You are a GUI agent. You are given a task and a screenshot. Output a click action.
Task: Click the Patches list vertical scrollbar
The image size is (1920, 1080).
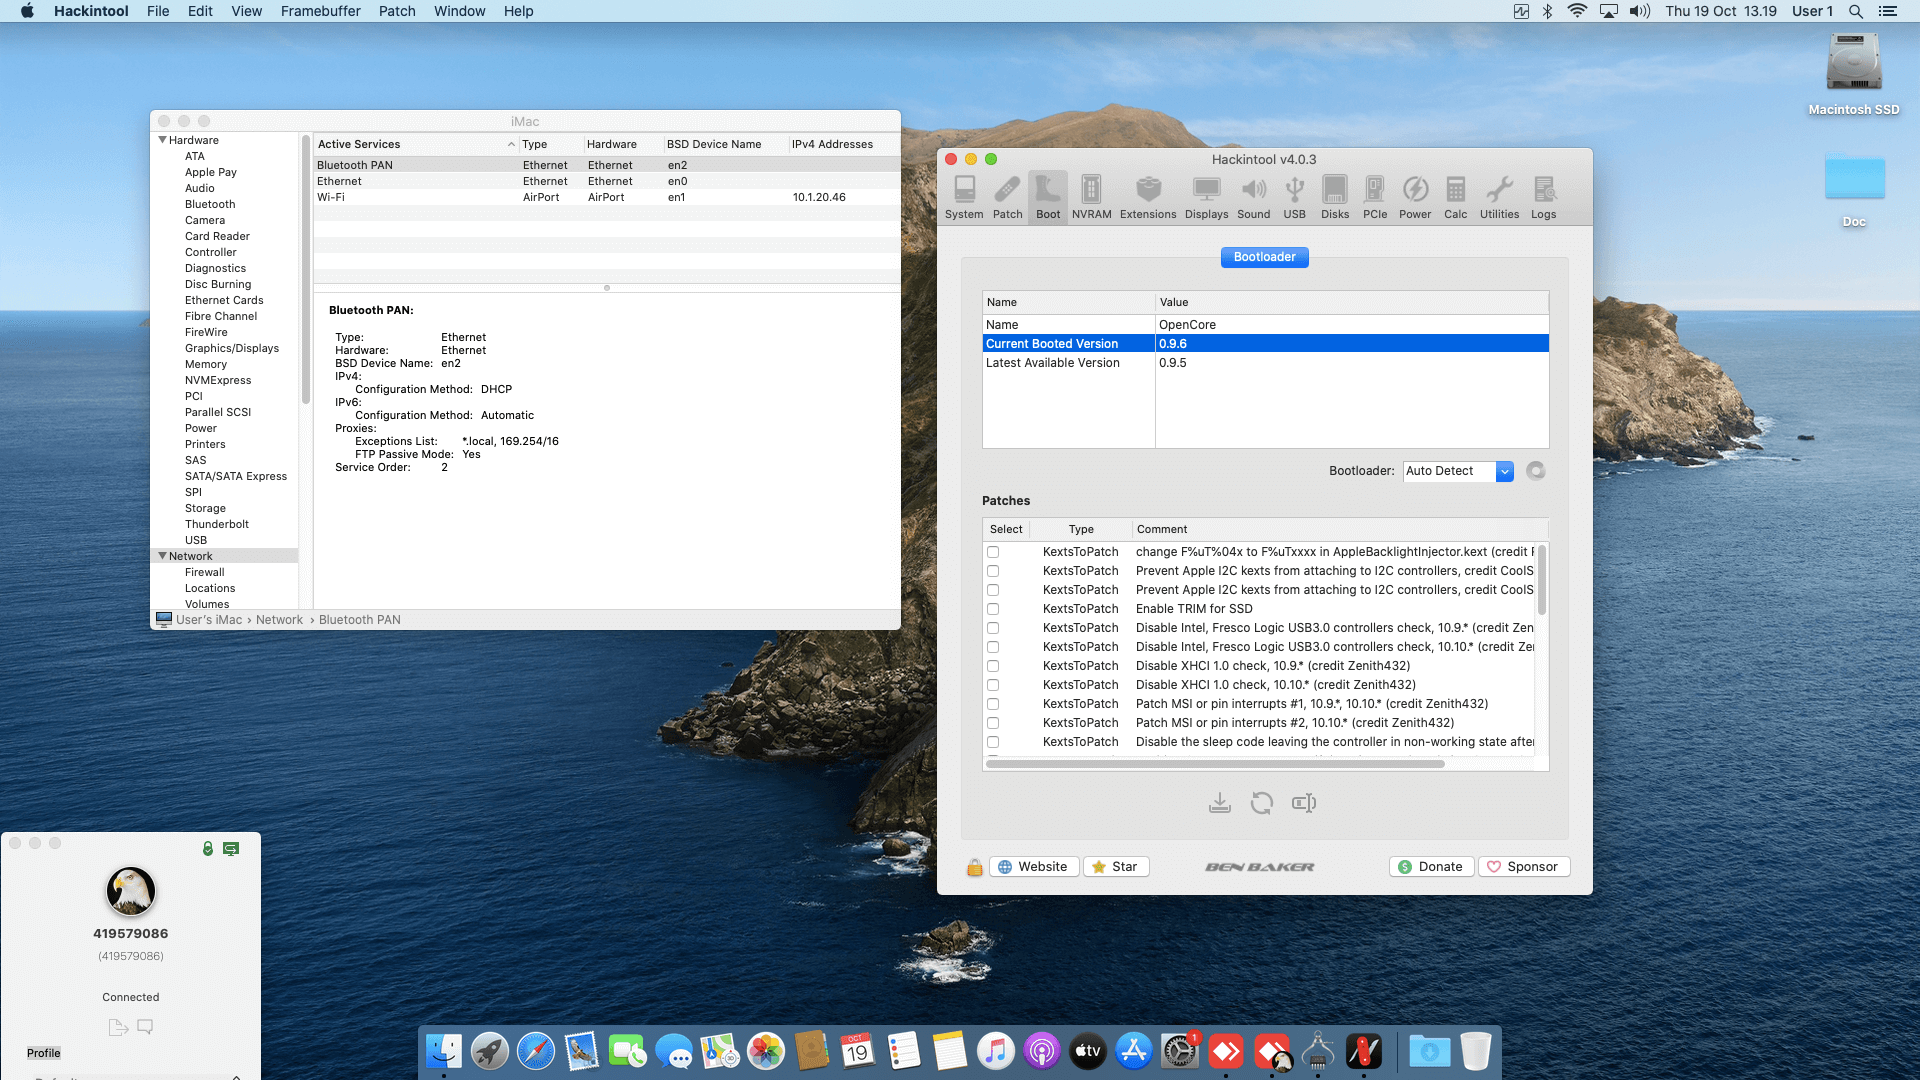(1542, 581)
